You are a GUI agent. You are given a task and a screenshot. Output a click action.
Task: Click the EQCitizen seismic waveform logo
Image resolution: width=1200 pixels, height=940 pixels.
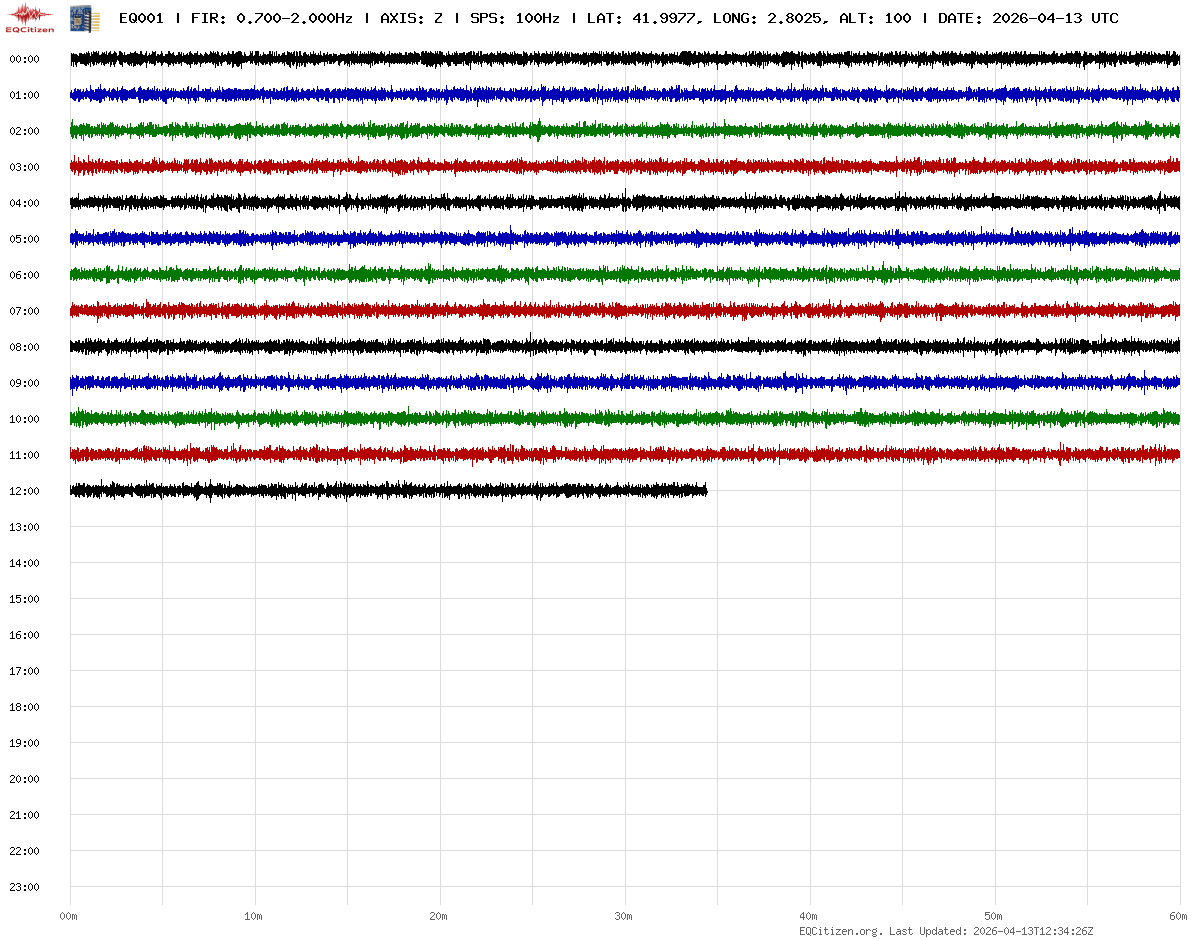pyautogui.click(x=30, y=17)
